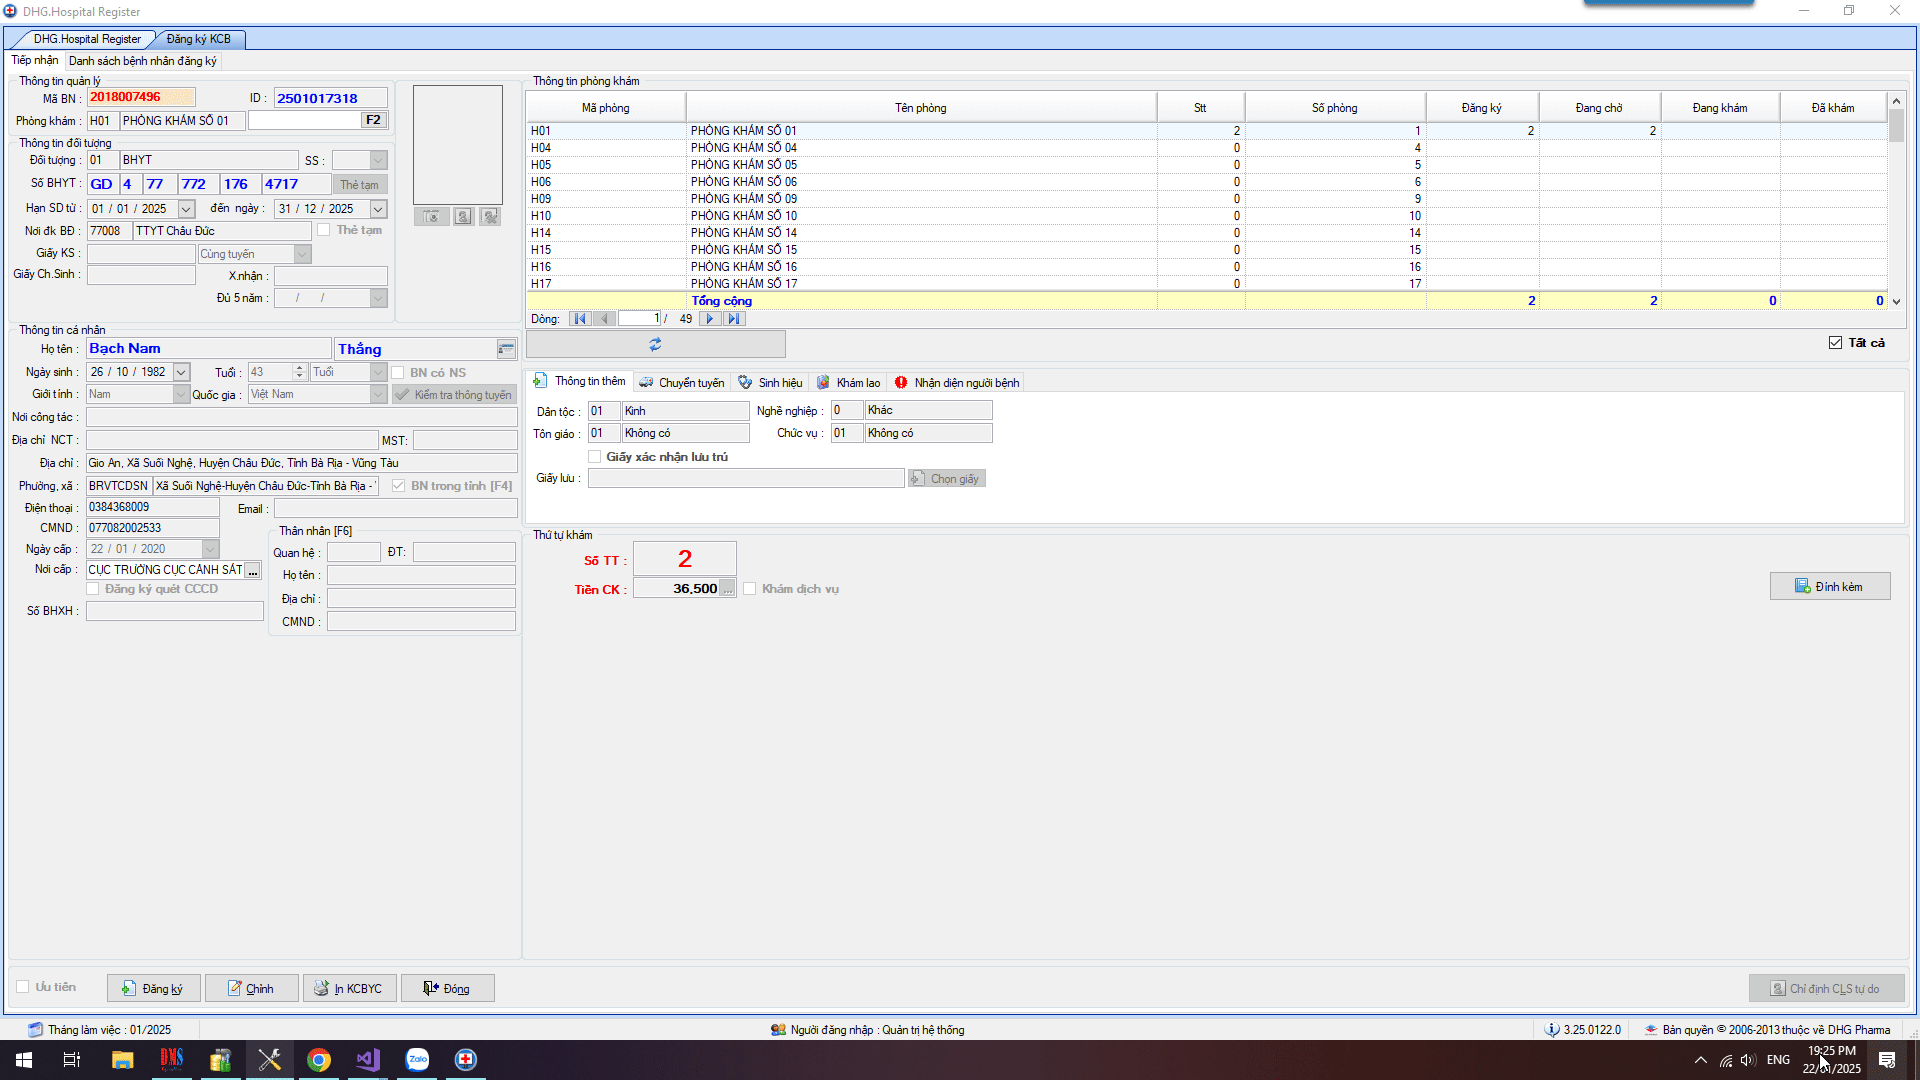Click the ellipsis button beside Tiền CK
Viewport: 1920px width, 1080px height.
(728, 589)
